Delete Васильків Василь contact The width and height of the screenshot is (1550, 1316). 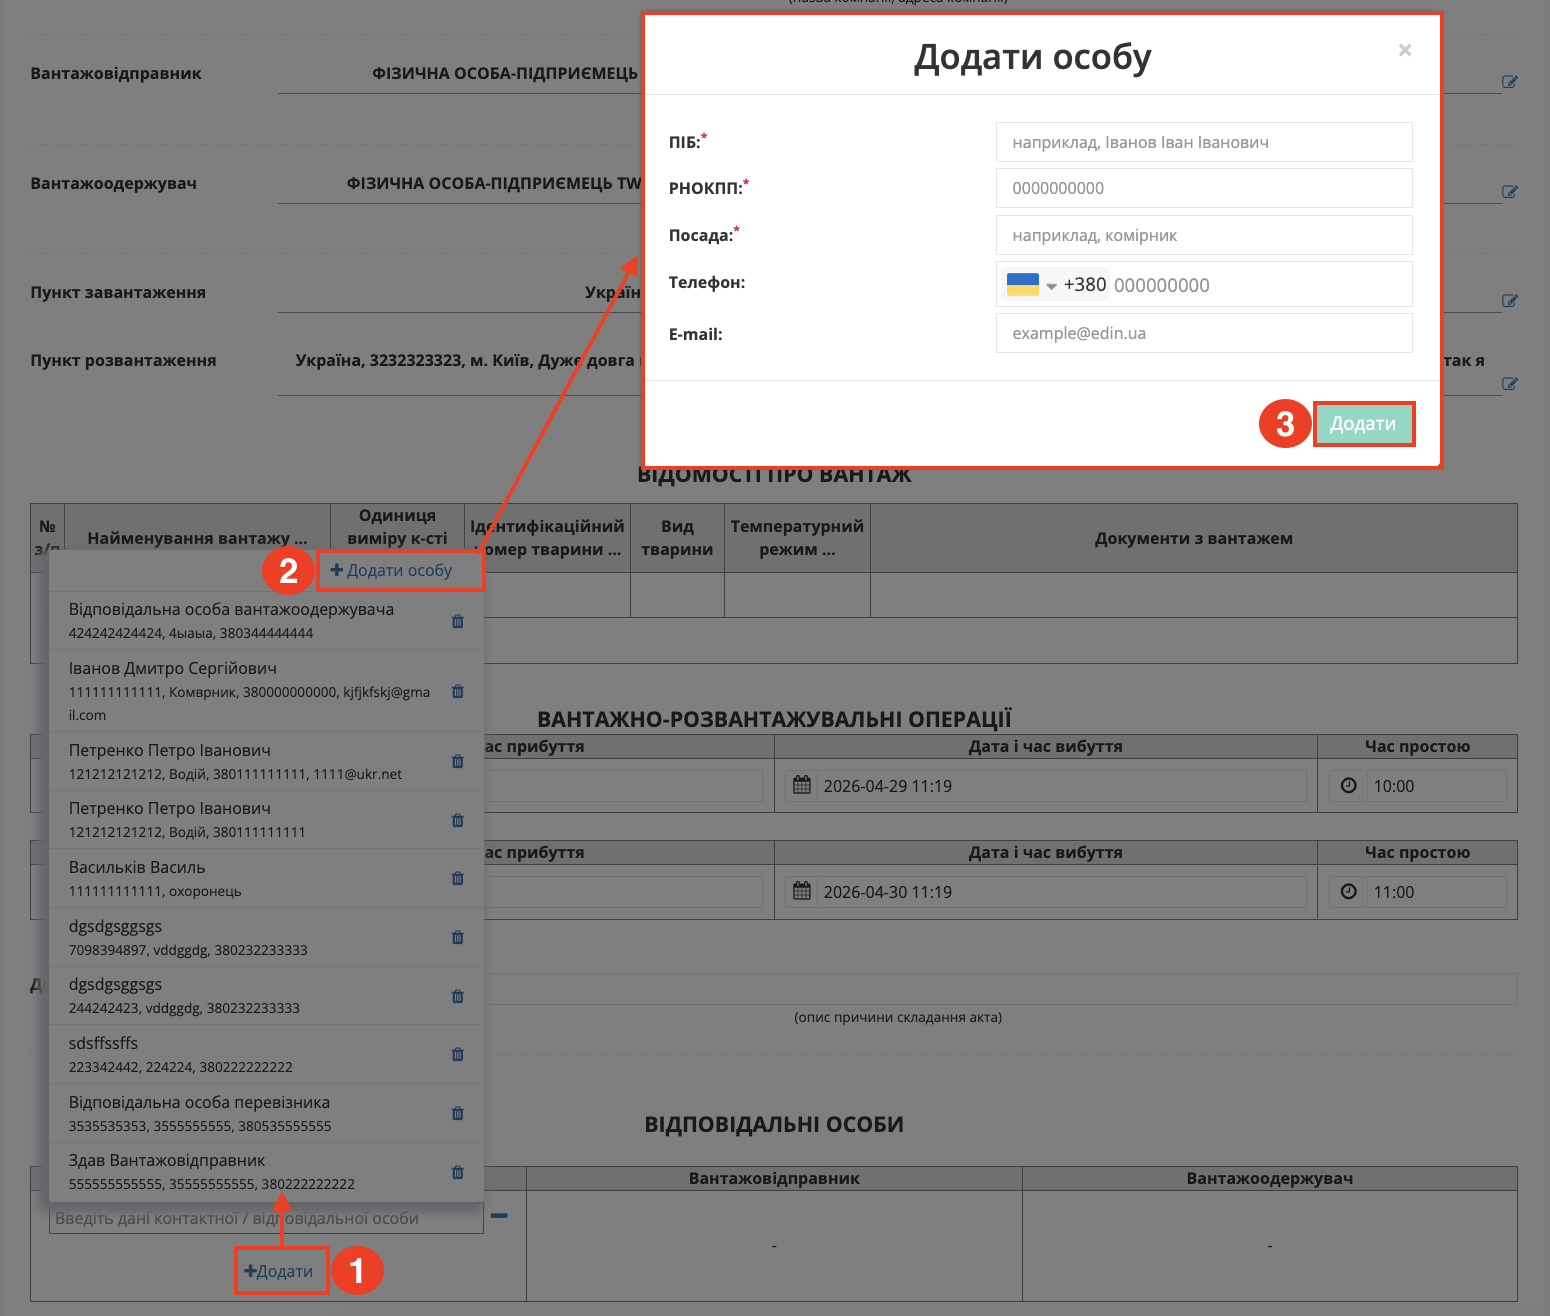(458, 878)
